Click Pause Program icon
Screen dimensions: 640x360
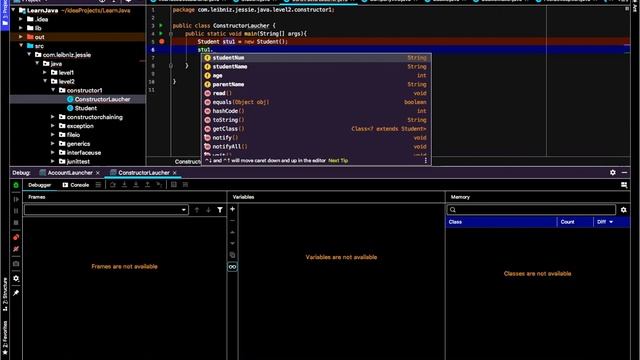16,211
